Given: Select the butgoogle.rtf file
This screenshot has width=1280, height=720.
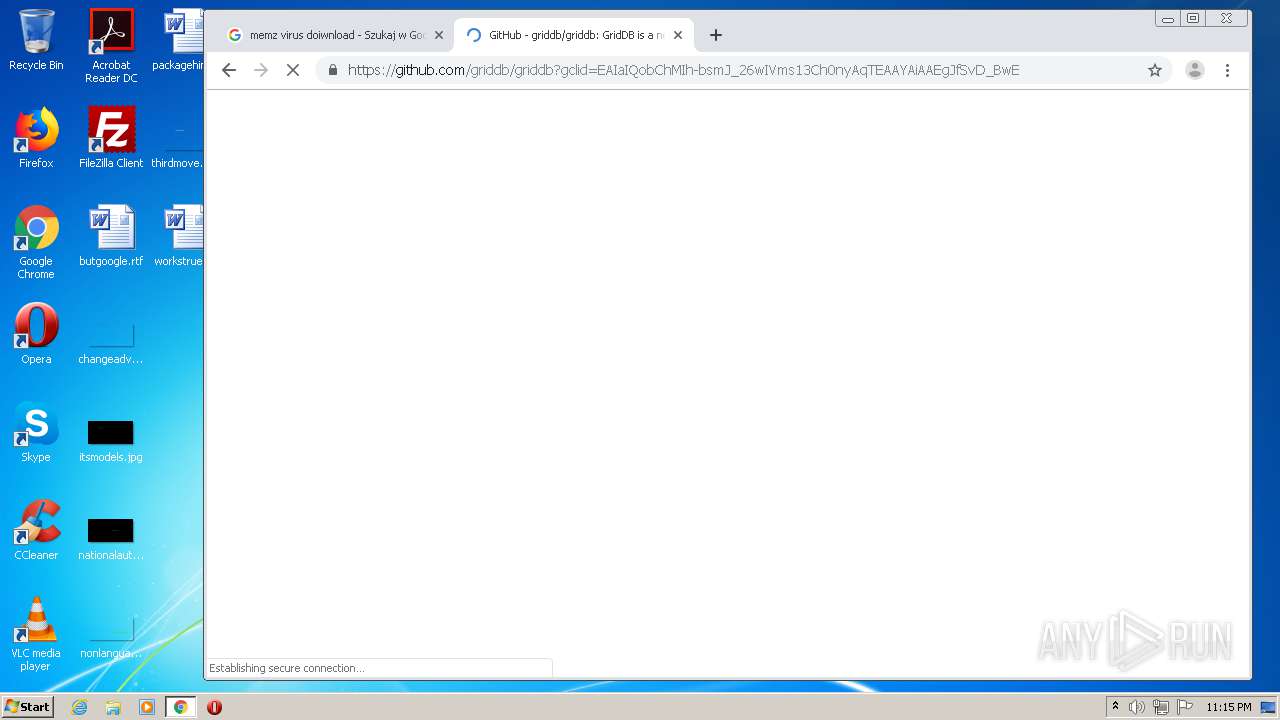Looking at the screenshot, I should coord(111,236).
